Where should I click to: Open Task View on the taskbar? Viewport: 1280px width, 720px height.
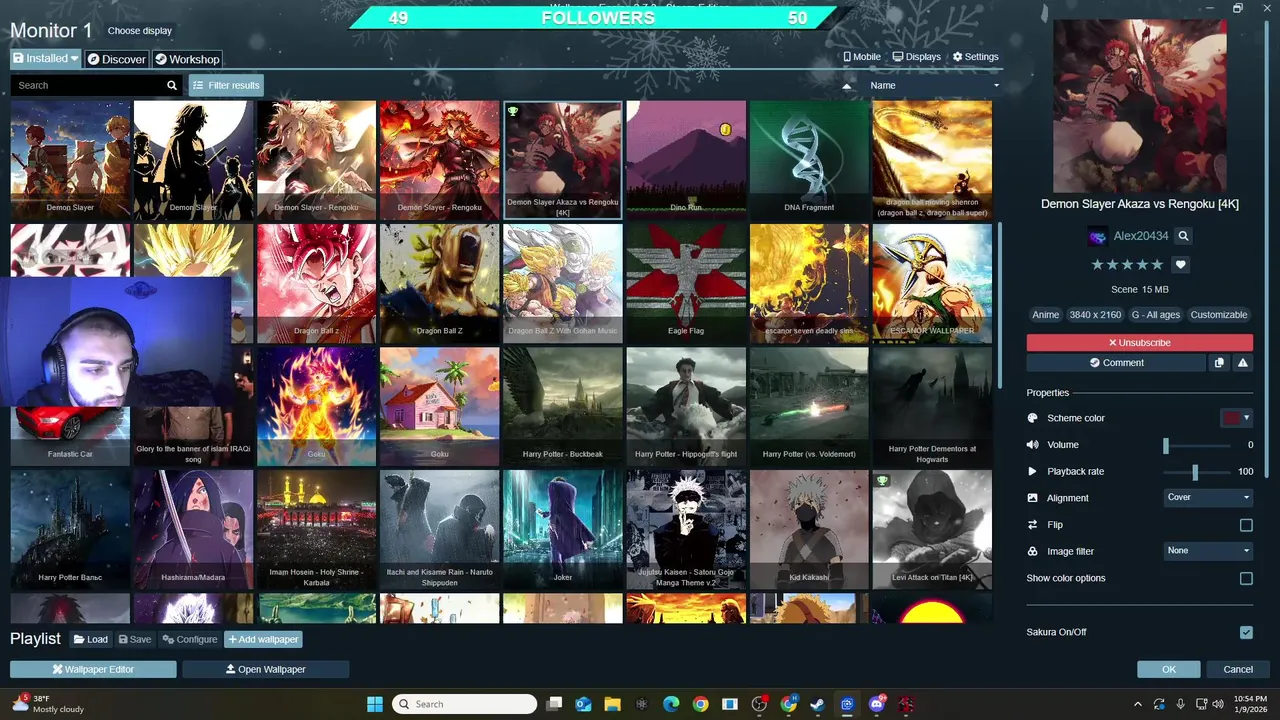point(554,704)
